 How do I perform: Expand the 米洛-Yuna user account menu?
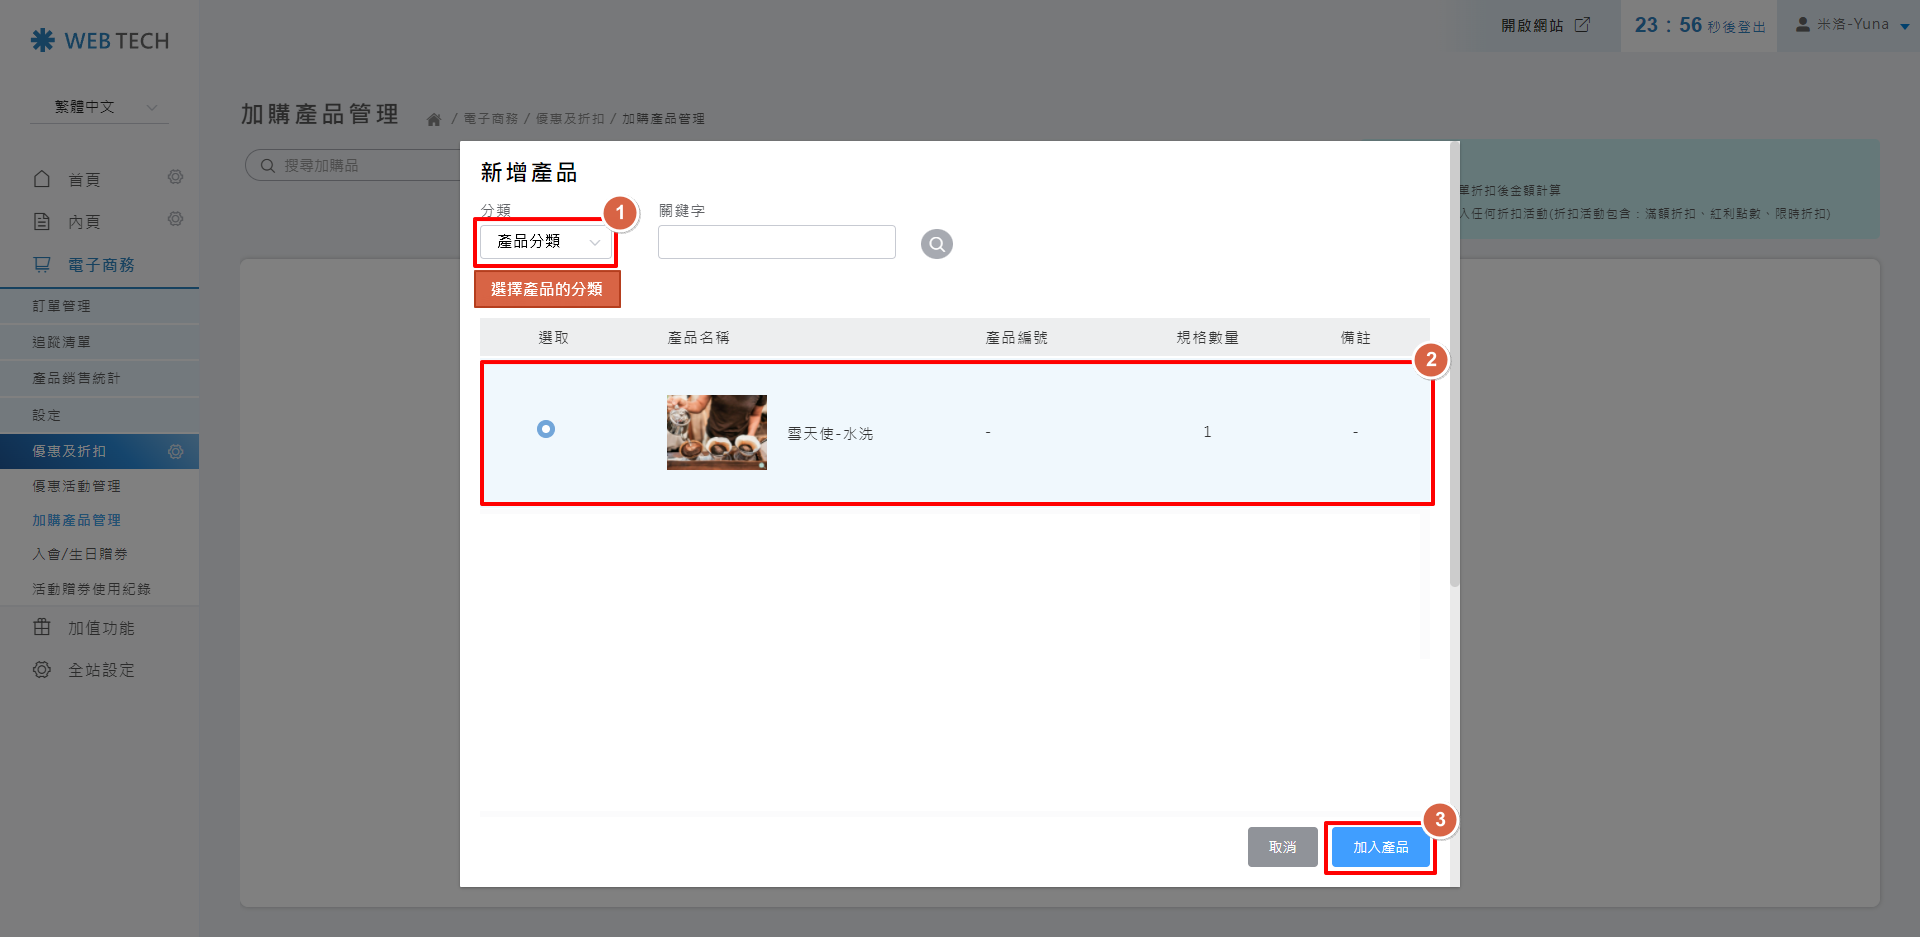pyautogui.click(x=1853, y=25)
